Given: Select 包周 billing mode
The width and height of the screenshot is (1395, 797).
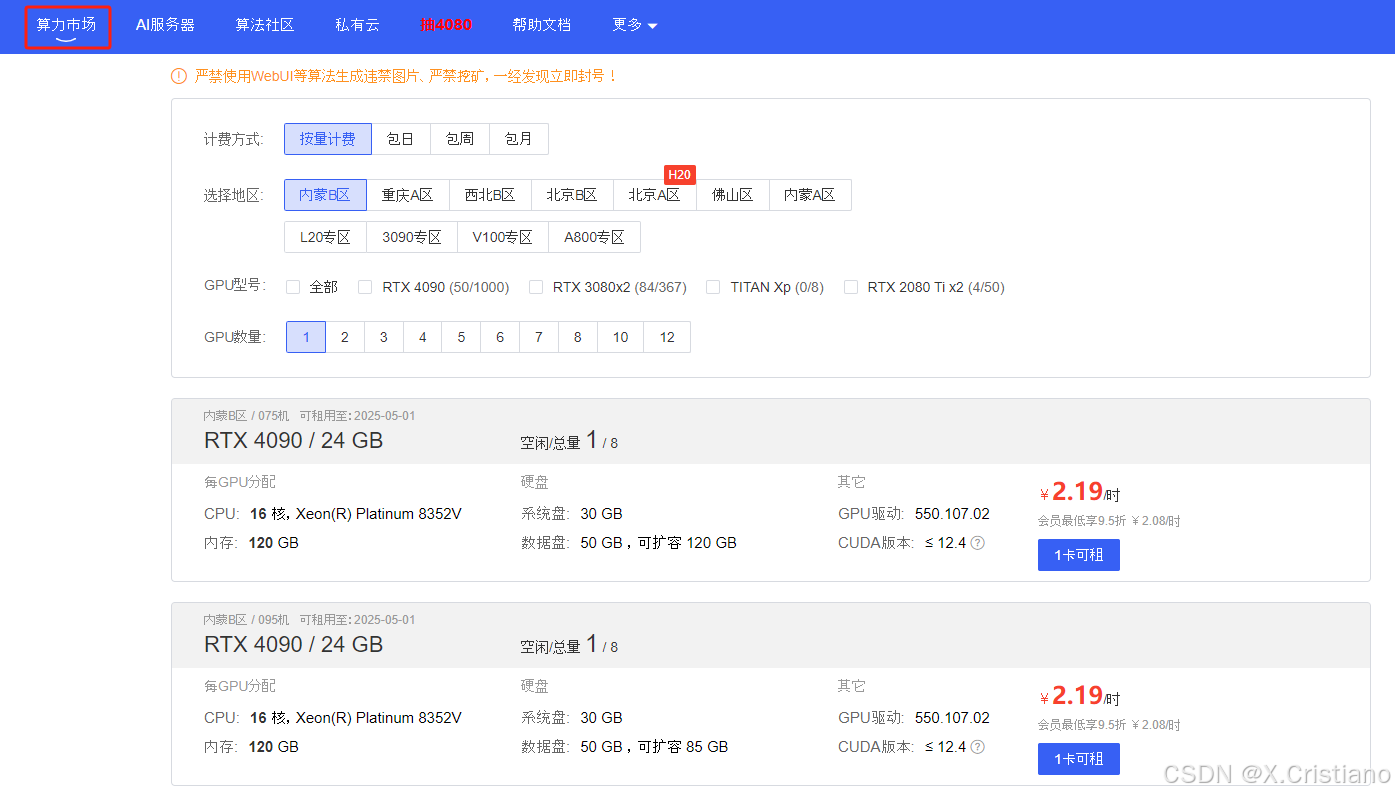Looking at the screenshot, I should click(460, 139).
